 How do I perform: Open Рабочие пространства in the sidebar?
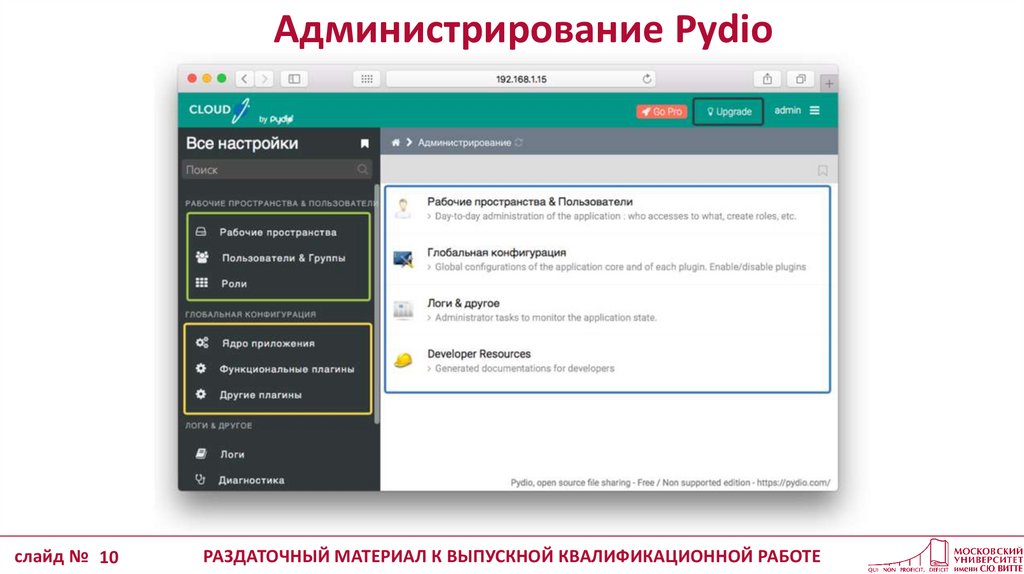click(278, 232)
